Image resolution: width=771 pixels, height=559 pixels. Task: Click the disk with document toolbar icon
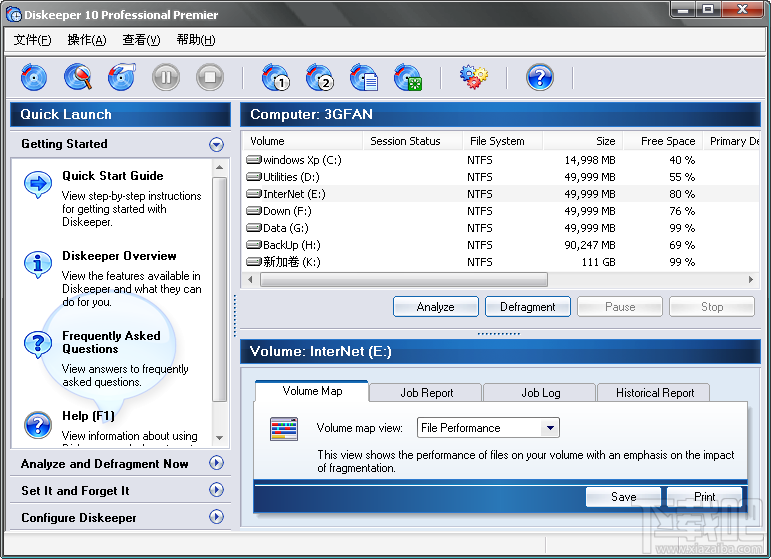point(364,77)
